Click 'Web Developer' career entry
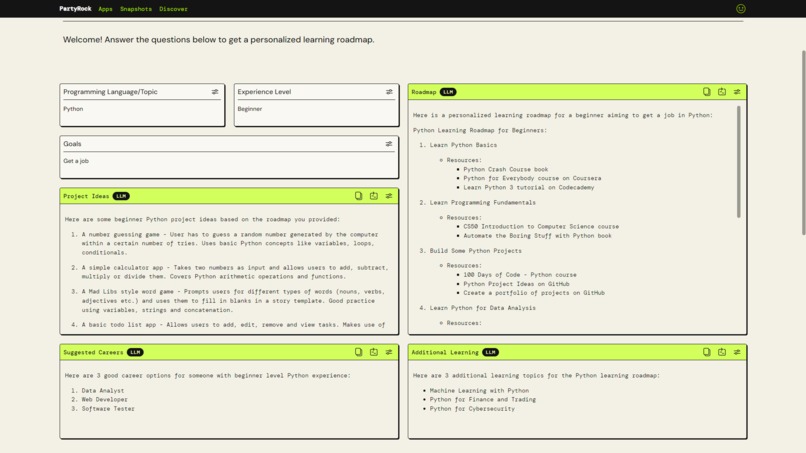The width and height of the screenshot is (806, 453). (x=104, y=400)
